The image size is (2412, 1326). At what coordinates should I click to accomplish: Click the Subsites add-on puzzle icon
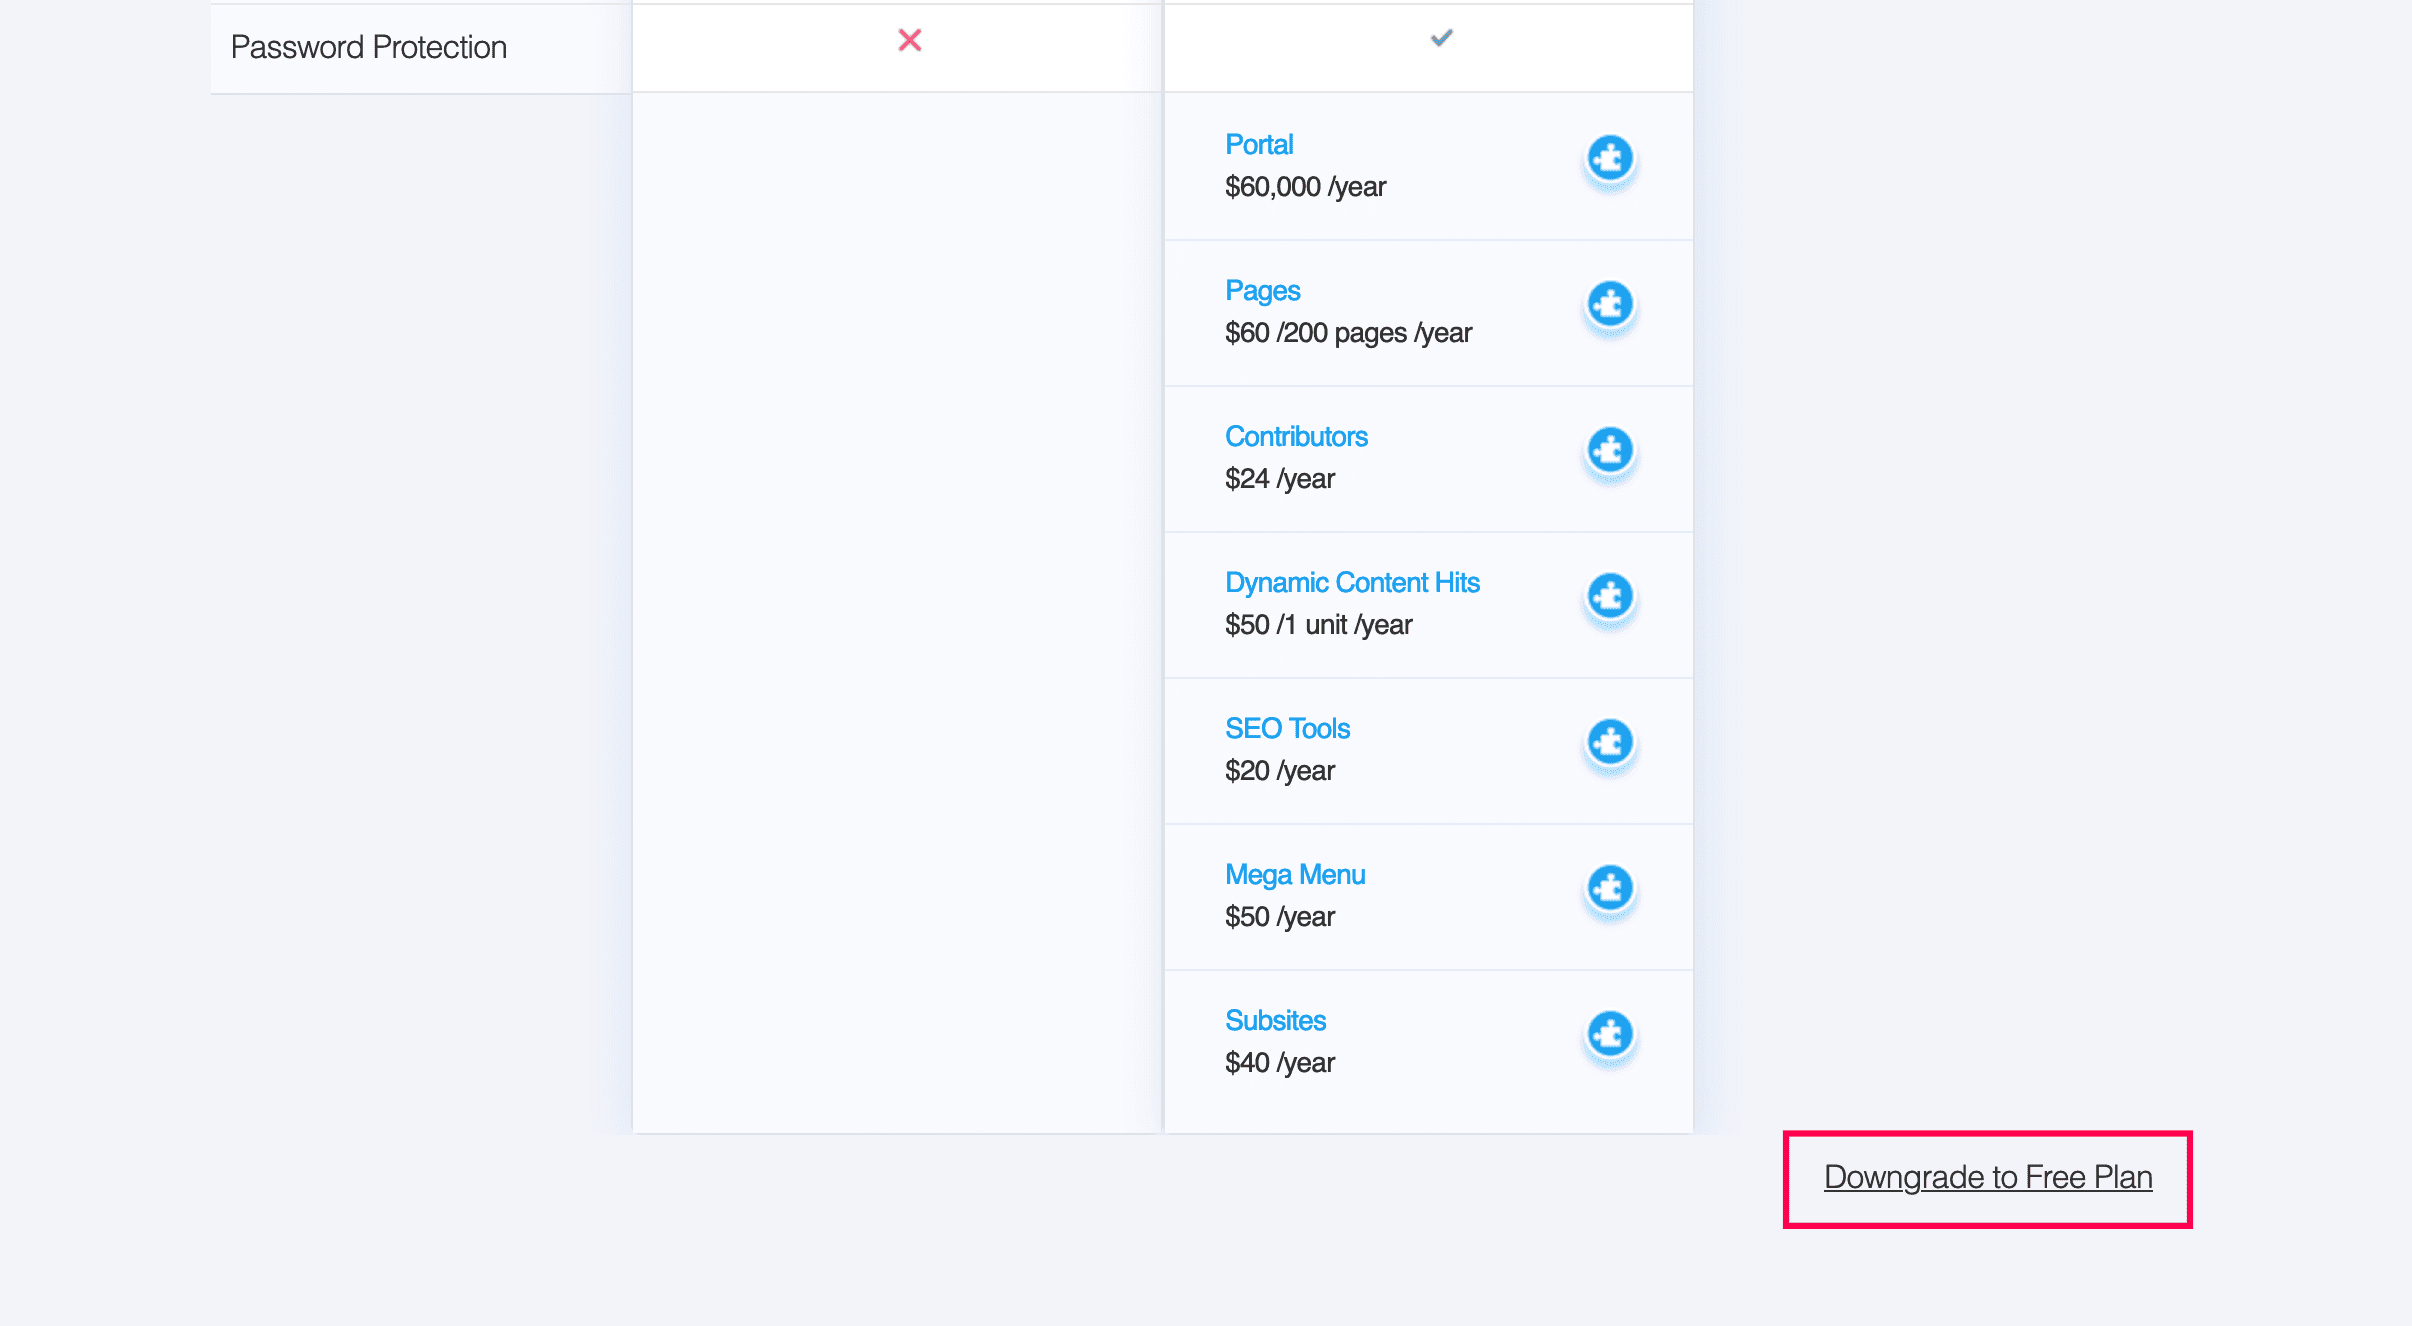click(1609, 1034)
